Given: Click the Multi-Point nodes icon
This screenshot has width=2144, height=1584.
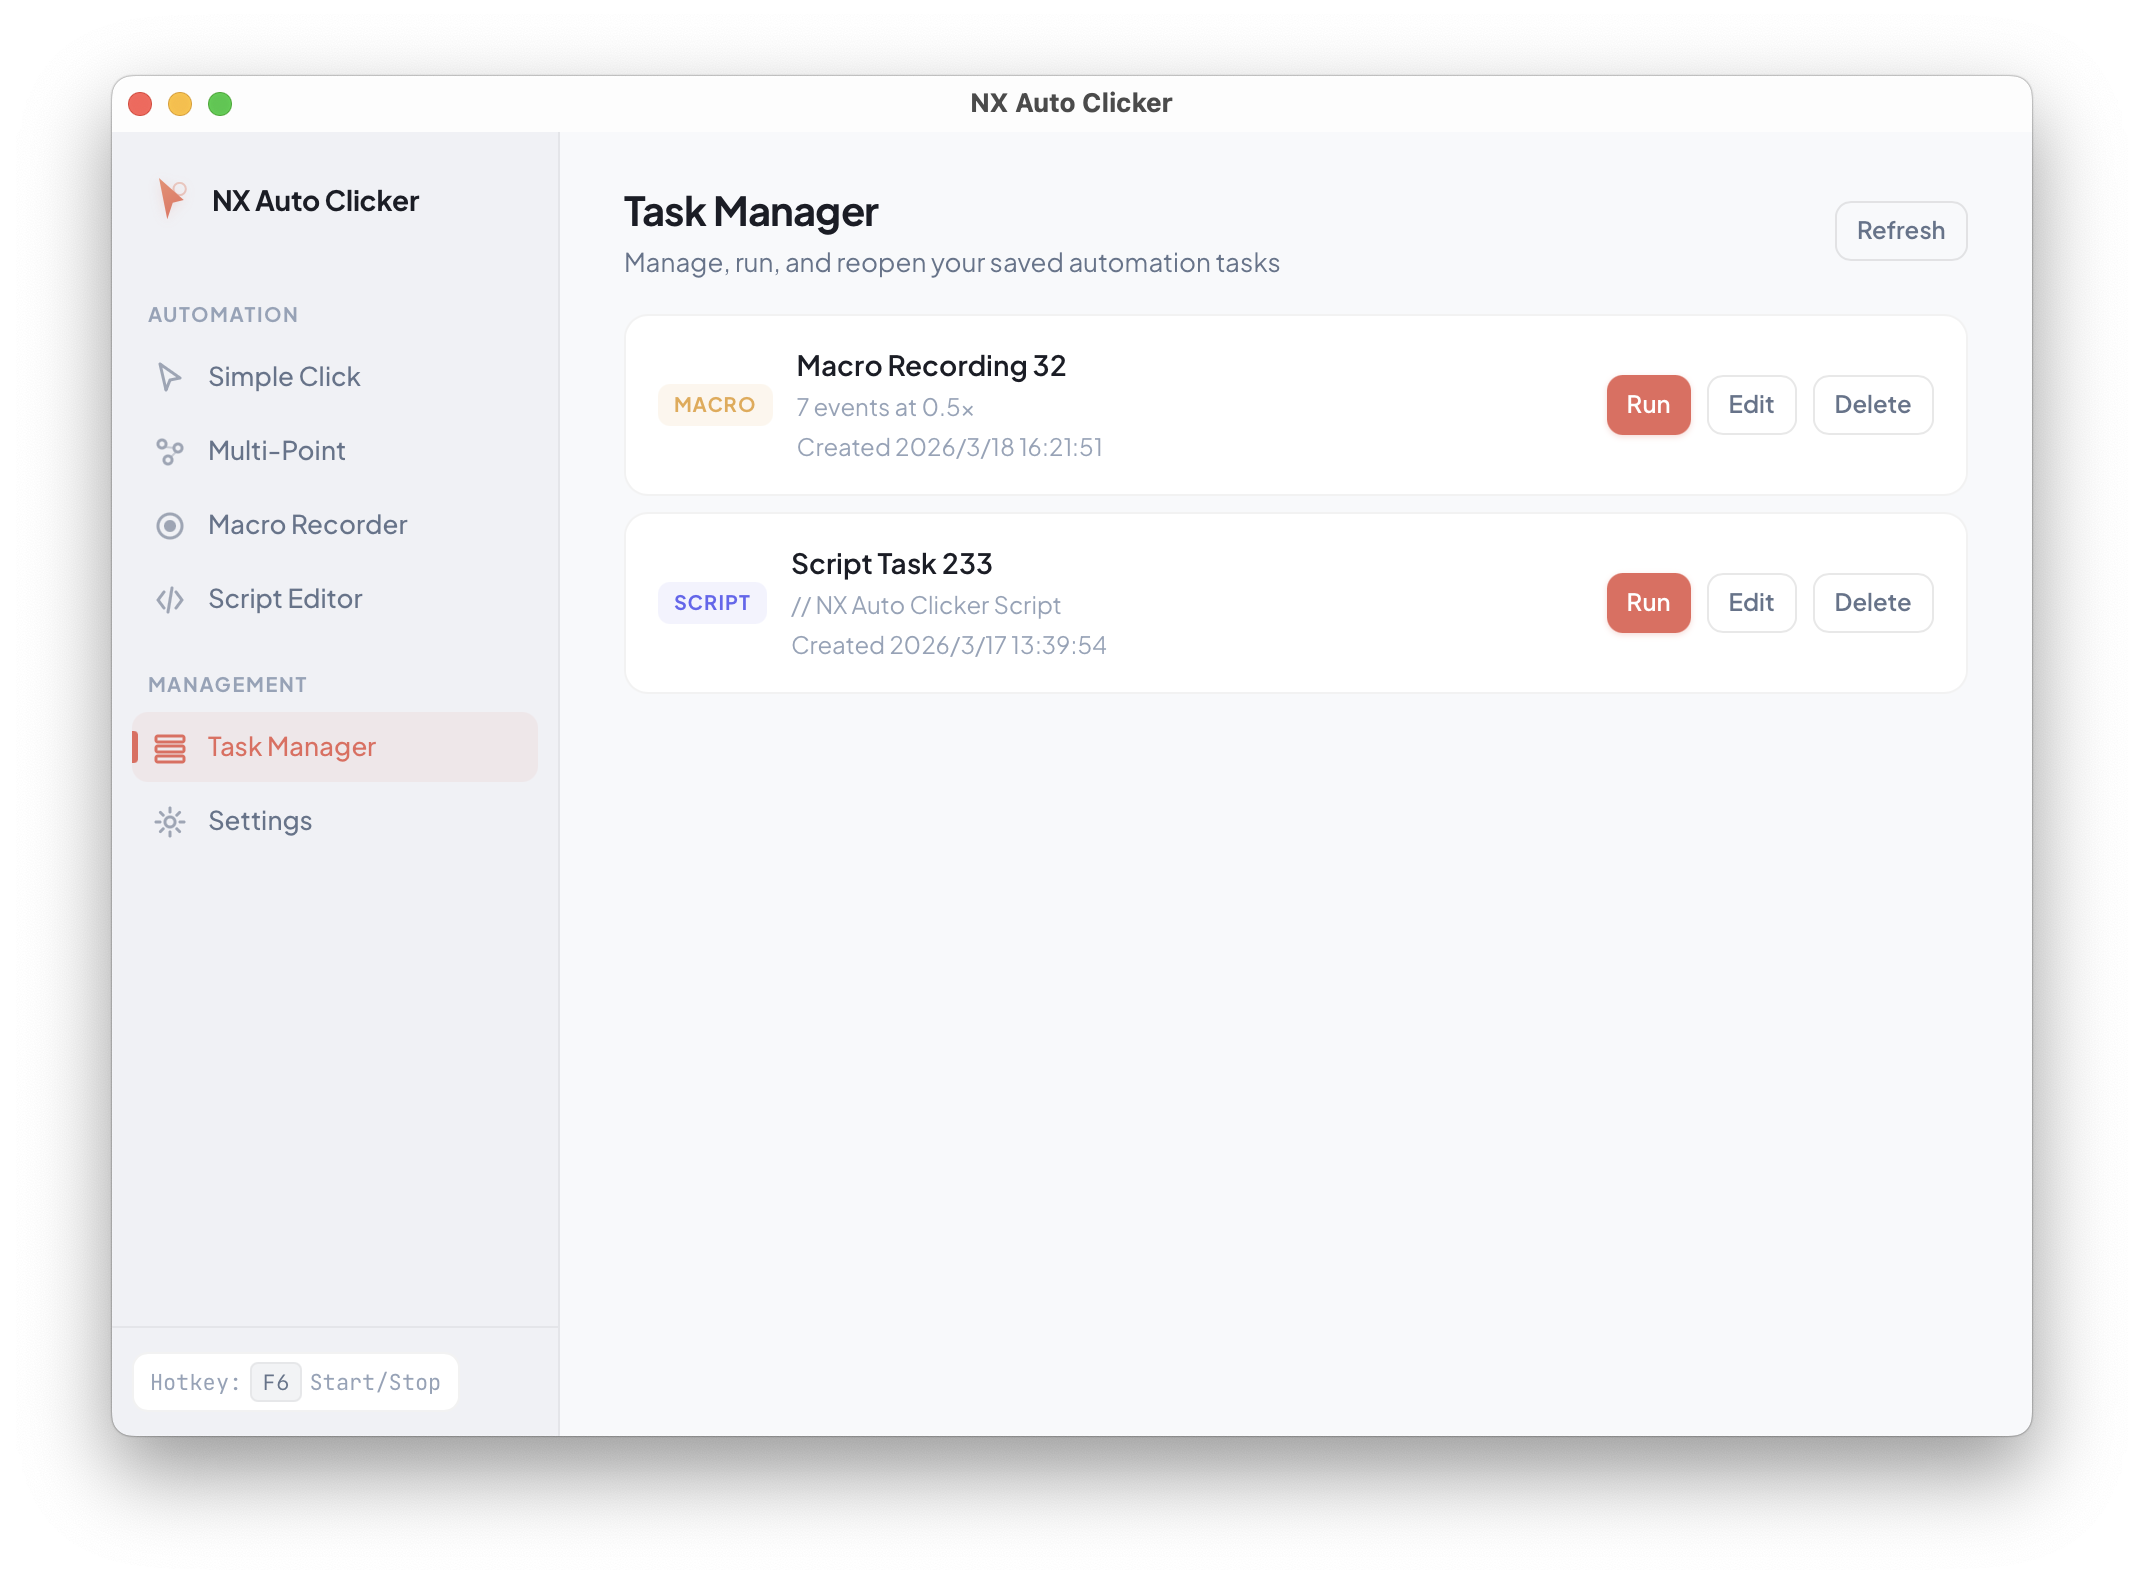Looking at the screenshot, I should click(x=170, y=451).
